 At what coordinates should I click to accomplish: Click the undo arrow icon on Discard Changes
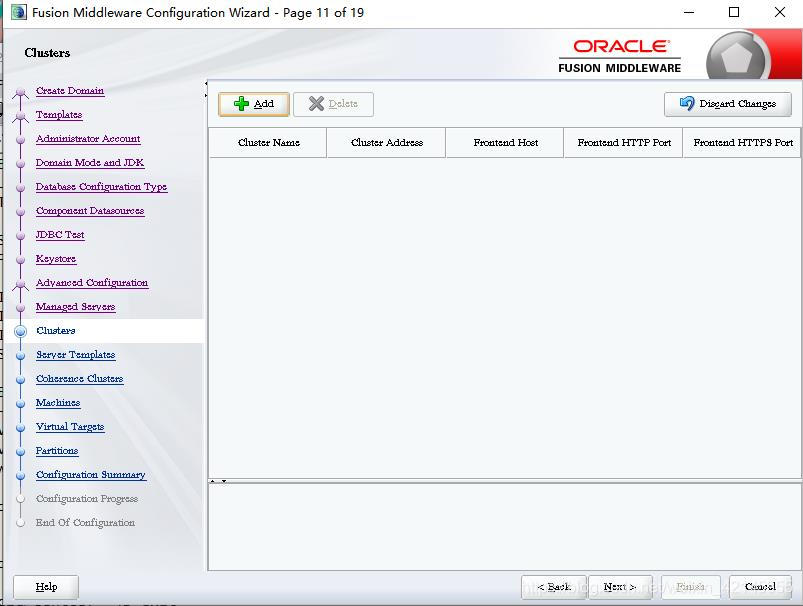pyautogui.click(x=687, y=103)
